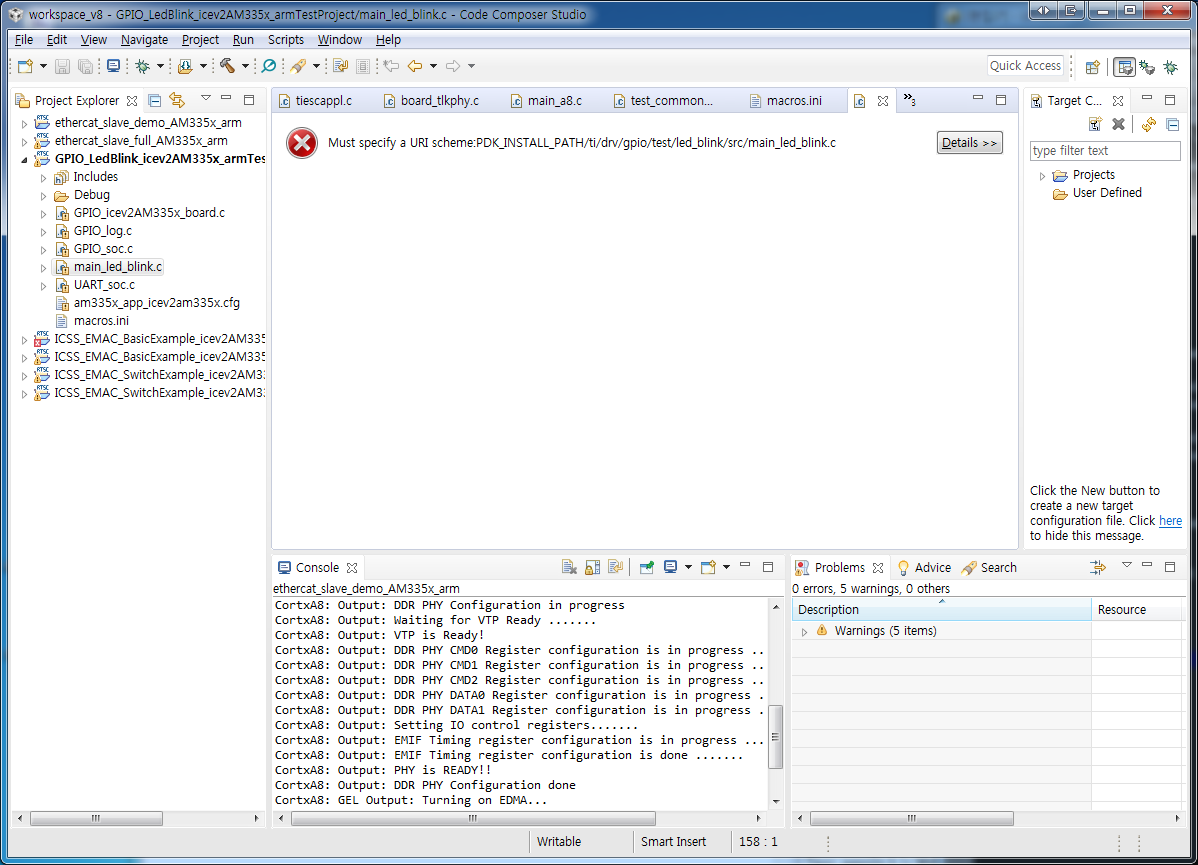The width and height of the screenshot is (1198, 865).
Task: Open the New wizard dropdown arrow
Action: tap(44, 66)
